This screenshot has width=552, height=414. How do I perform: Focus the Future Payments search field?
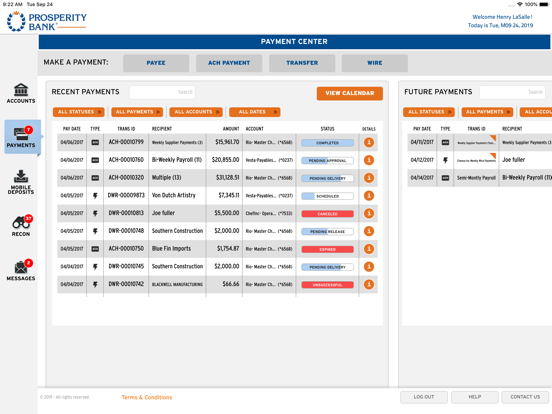[512, 92]
